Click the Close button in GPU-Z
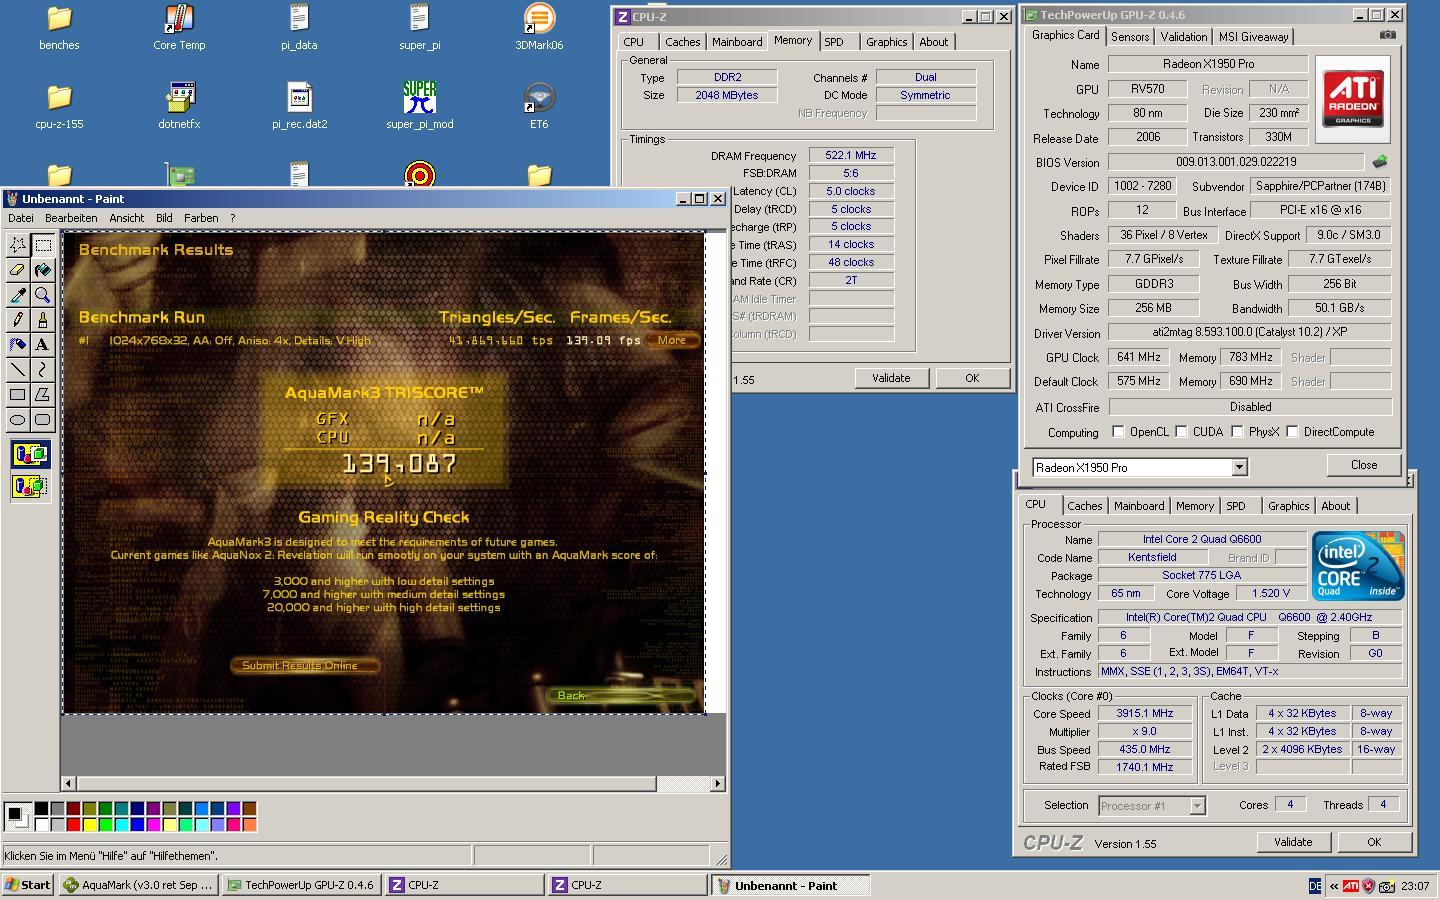The width and height of the screenshot is (1440, 900). [1364, 465]
